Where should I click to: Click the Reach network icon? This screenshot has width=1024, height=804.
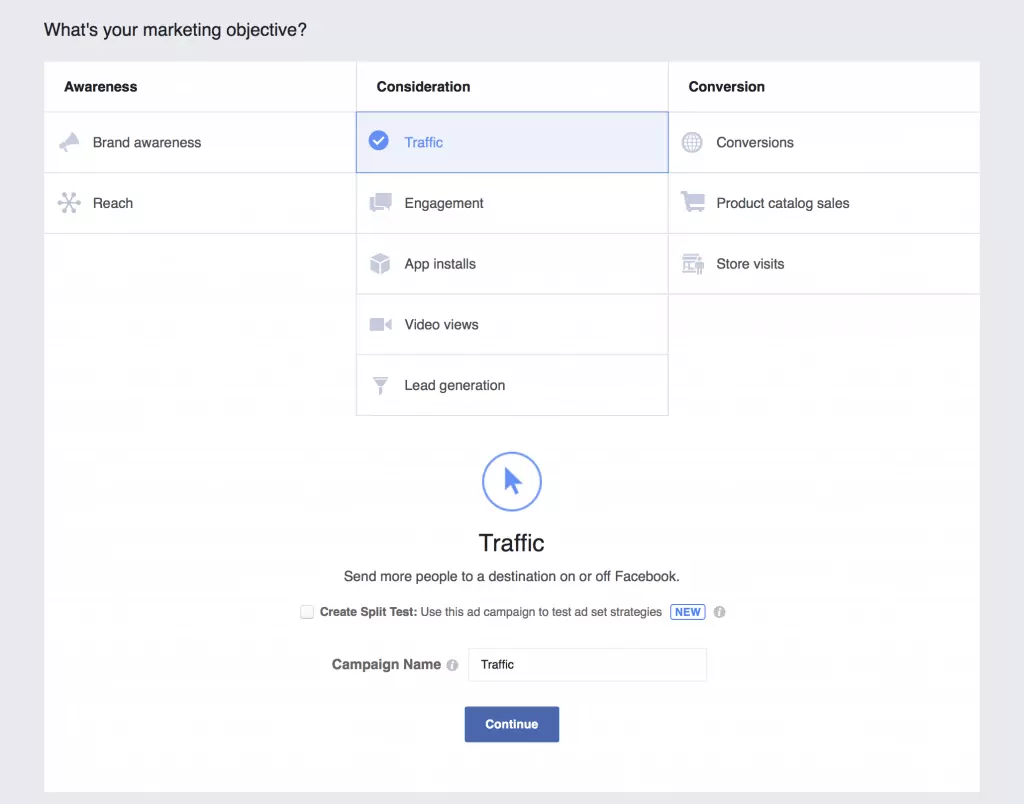coord(69,204)
